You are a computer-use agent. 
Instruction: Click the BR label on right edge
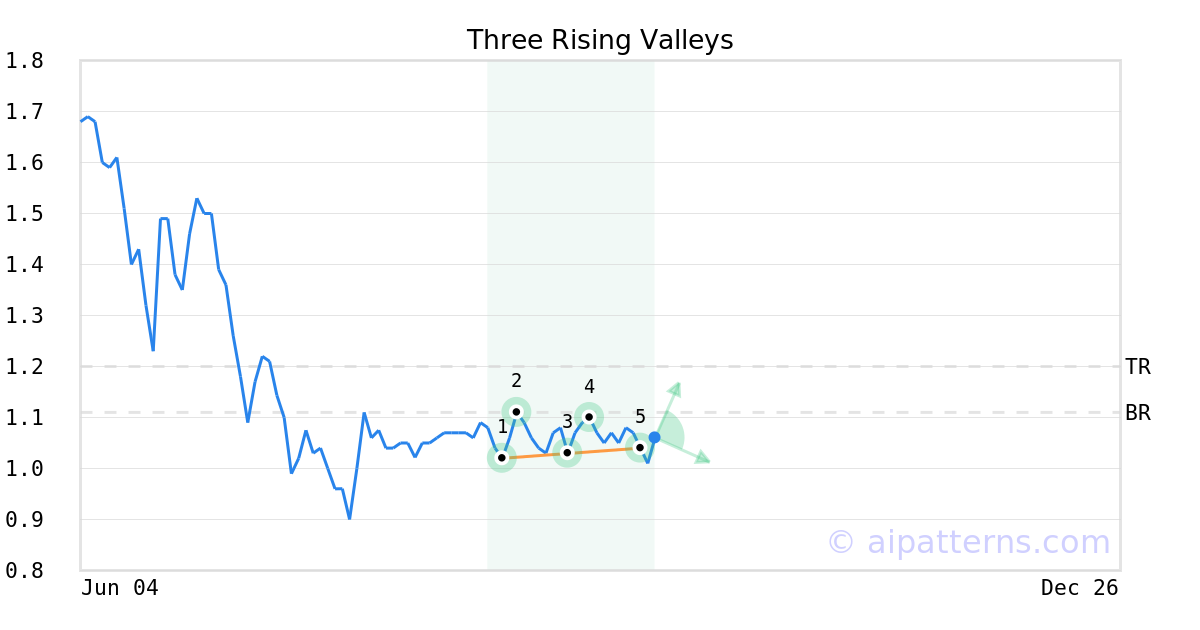(1138, 413)
